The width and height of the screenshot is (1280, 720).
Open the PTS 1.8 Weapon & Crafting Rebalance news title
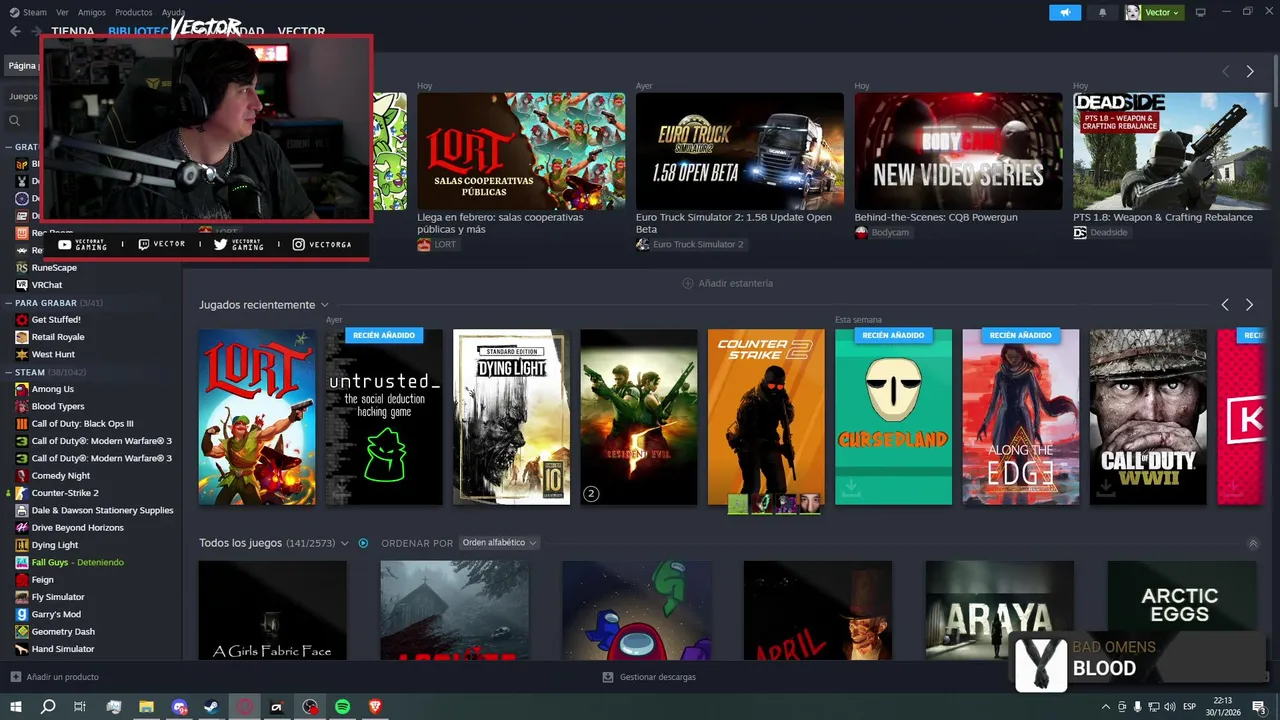click(1163, 217)
